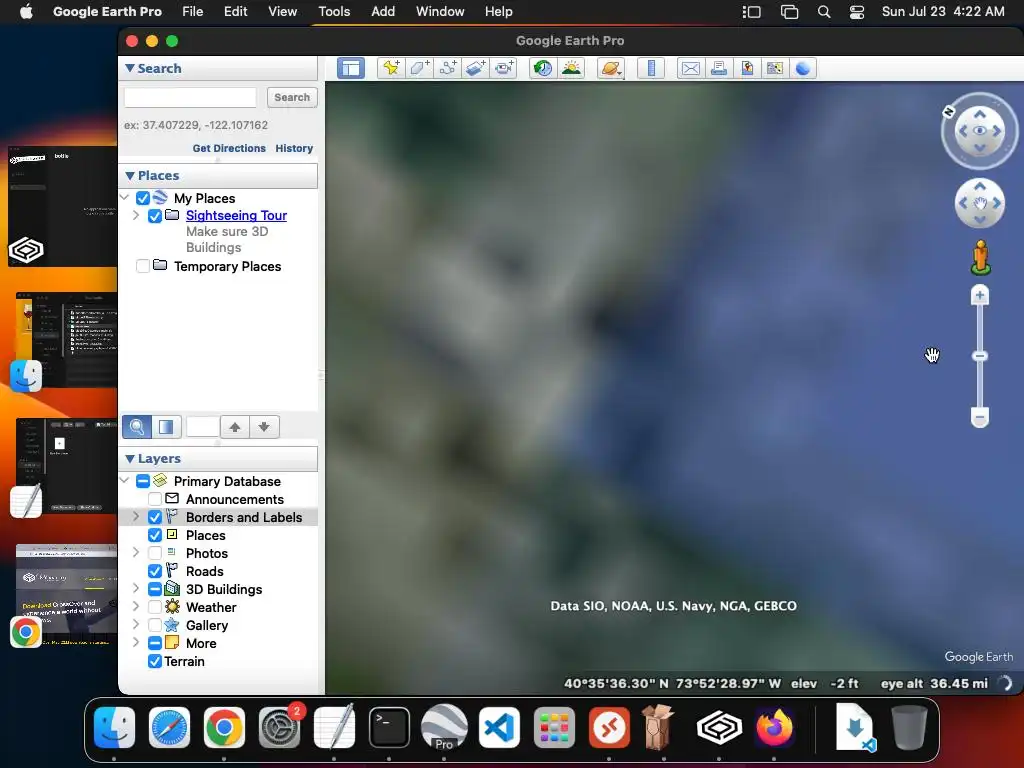Click the Move joystick hand center
1024x768 pixels.
click(980, 203)
